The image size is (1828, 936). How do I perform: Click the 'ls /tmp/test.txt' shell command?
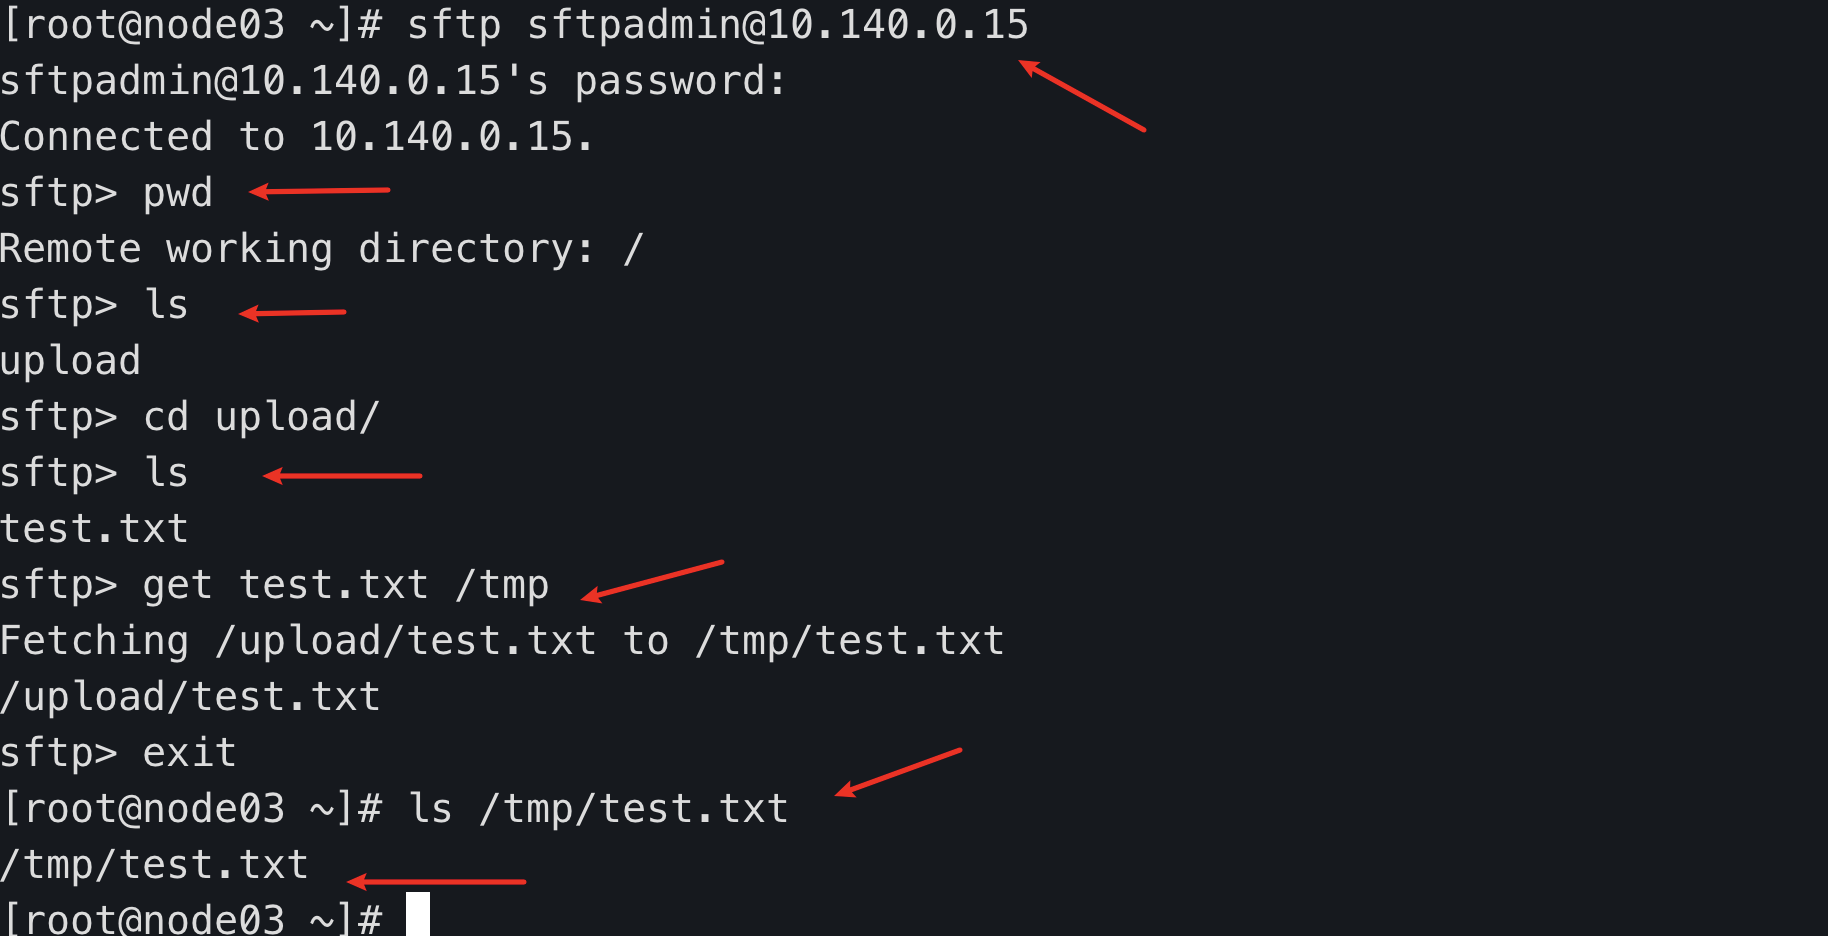tap(598, 809)
